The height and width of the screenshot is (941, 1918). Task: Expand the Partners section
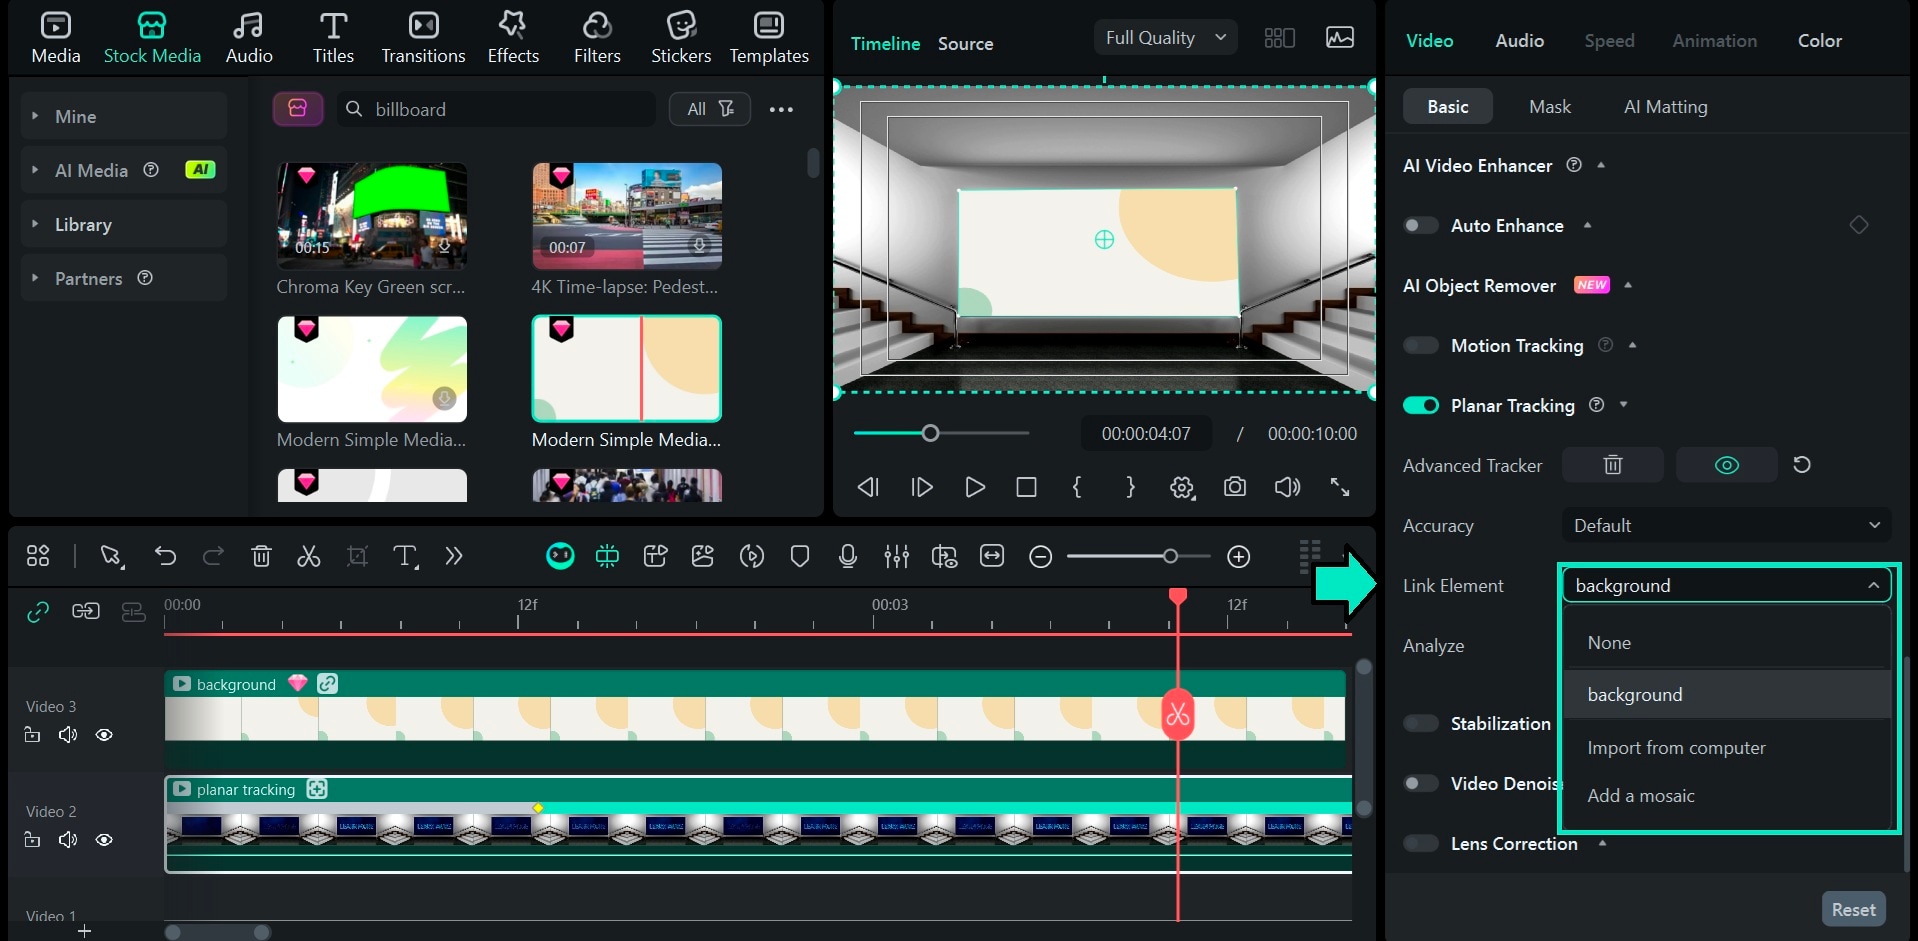click(x=35, y=278)
